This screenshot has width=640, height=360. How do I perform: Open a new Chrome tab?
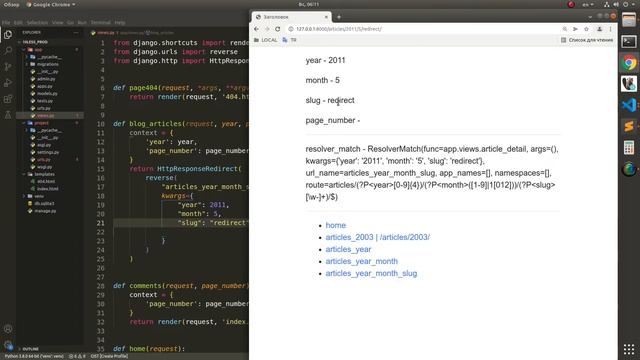point(339,17)
